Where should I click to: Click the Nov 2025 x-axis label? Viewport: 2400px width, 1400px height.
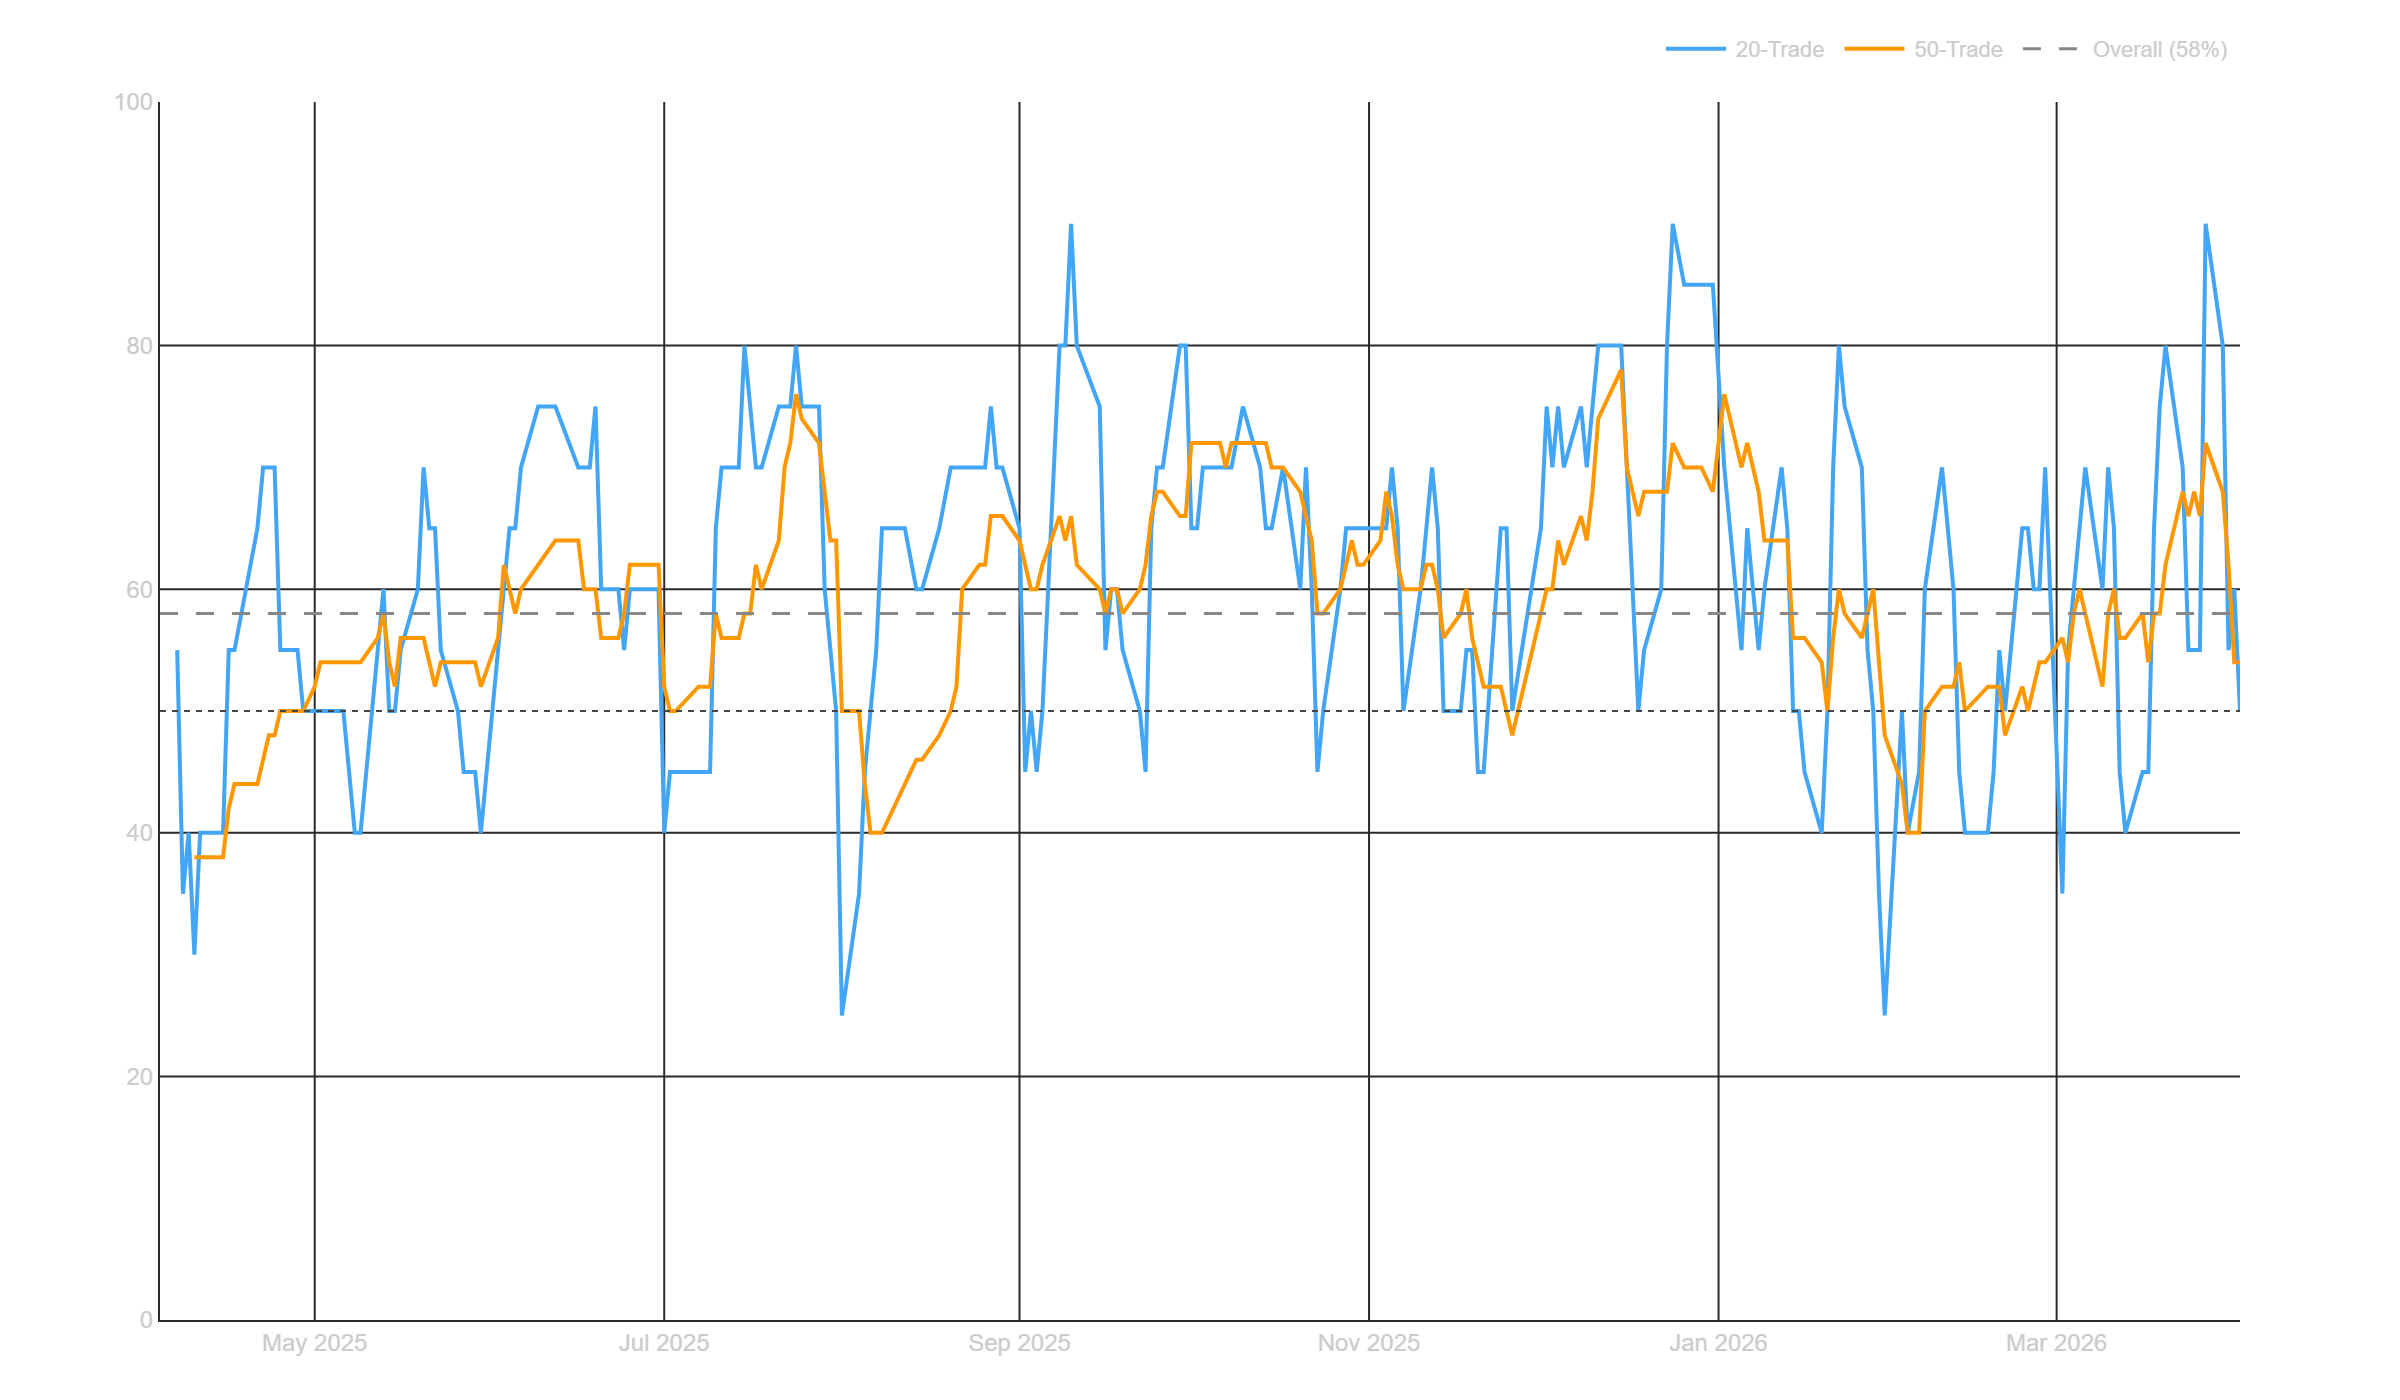click(1368, 1343)
